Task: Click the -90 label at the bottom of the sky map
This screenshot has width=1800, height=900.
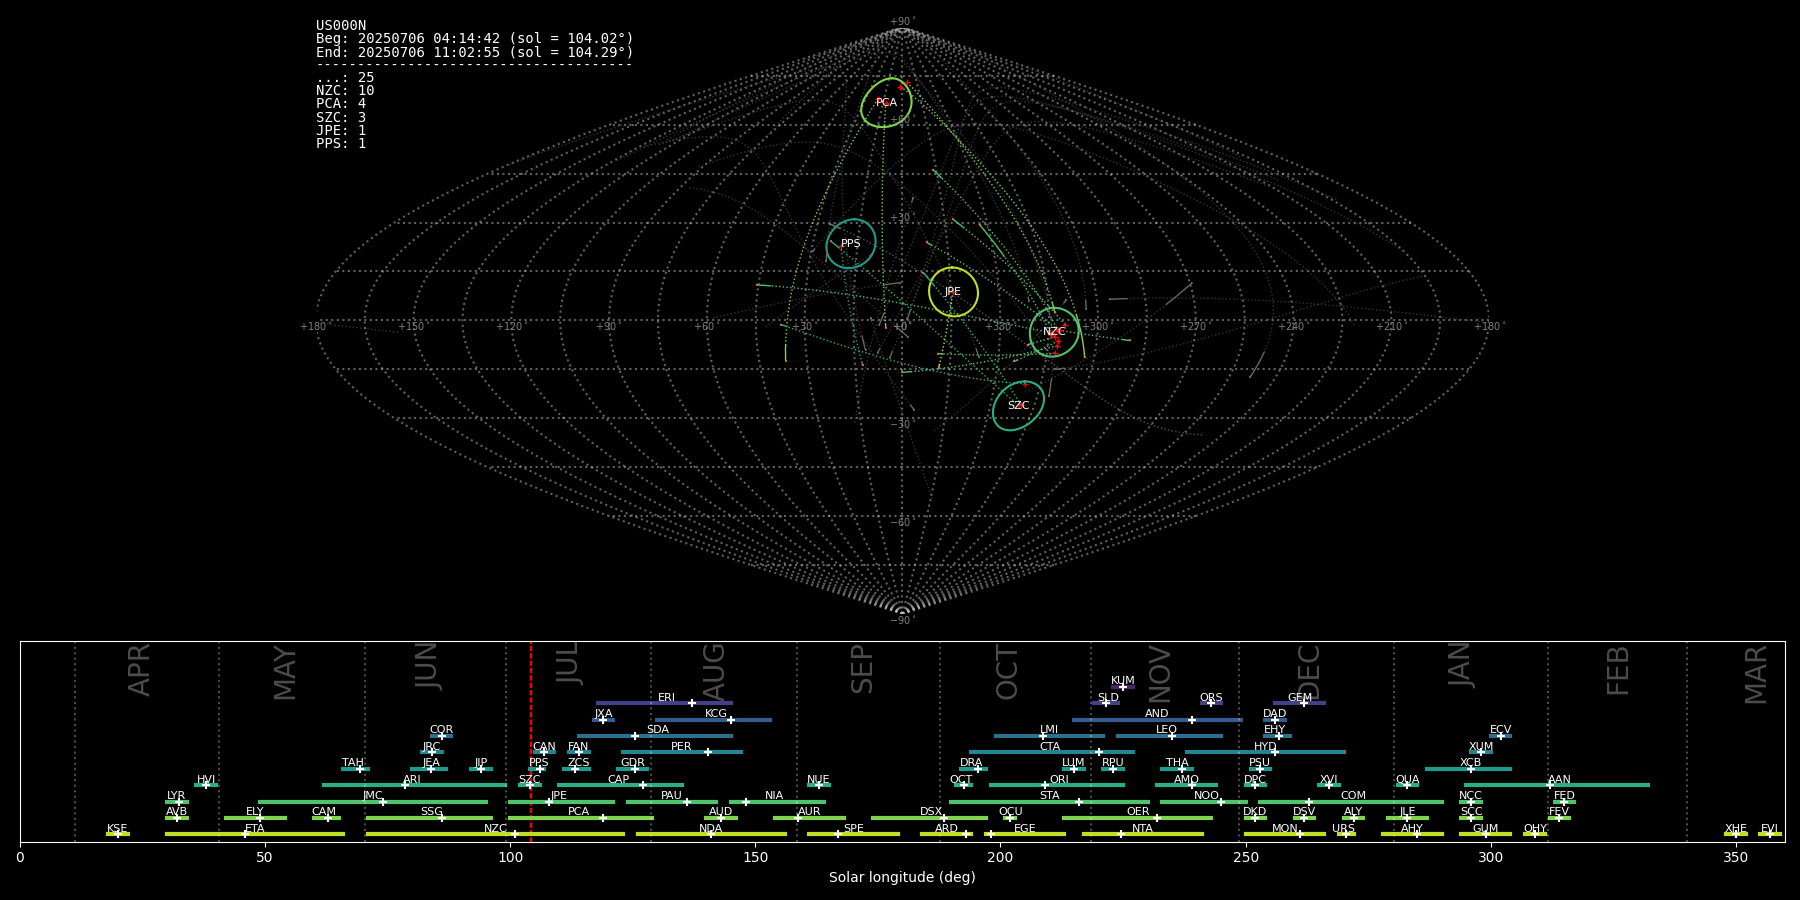Action: pyautogui.click(x=902, y=620)
